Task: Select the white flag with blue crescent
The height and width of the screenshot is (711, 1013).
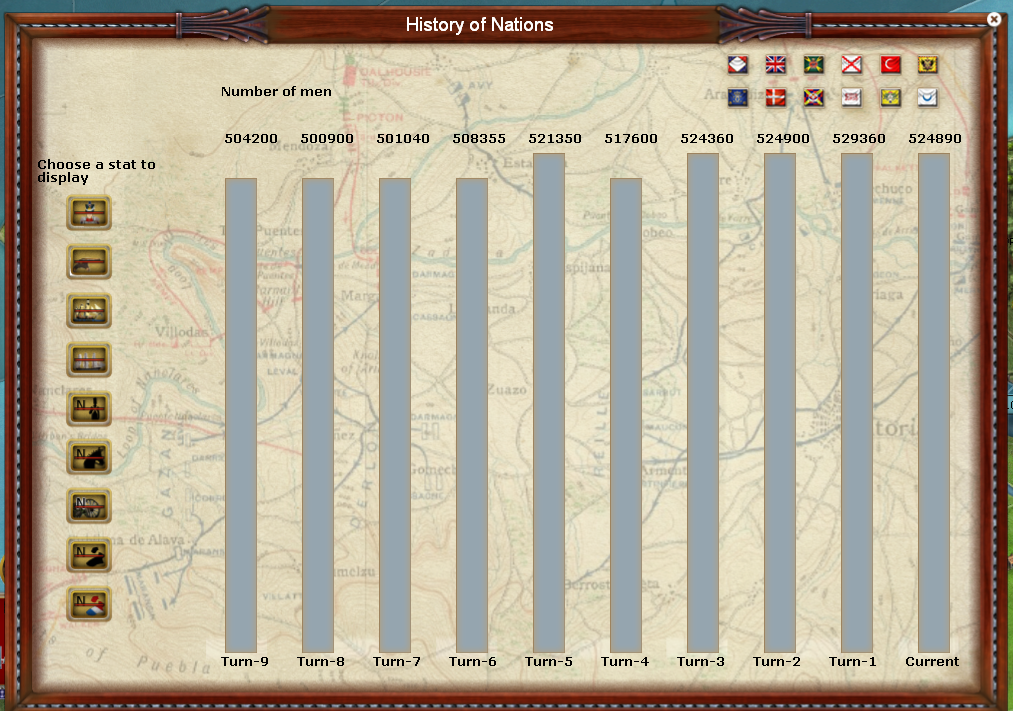Action: click(928, 97)
